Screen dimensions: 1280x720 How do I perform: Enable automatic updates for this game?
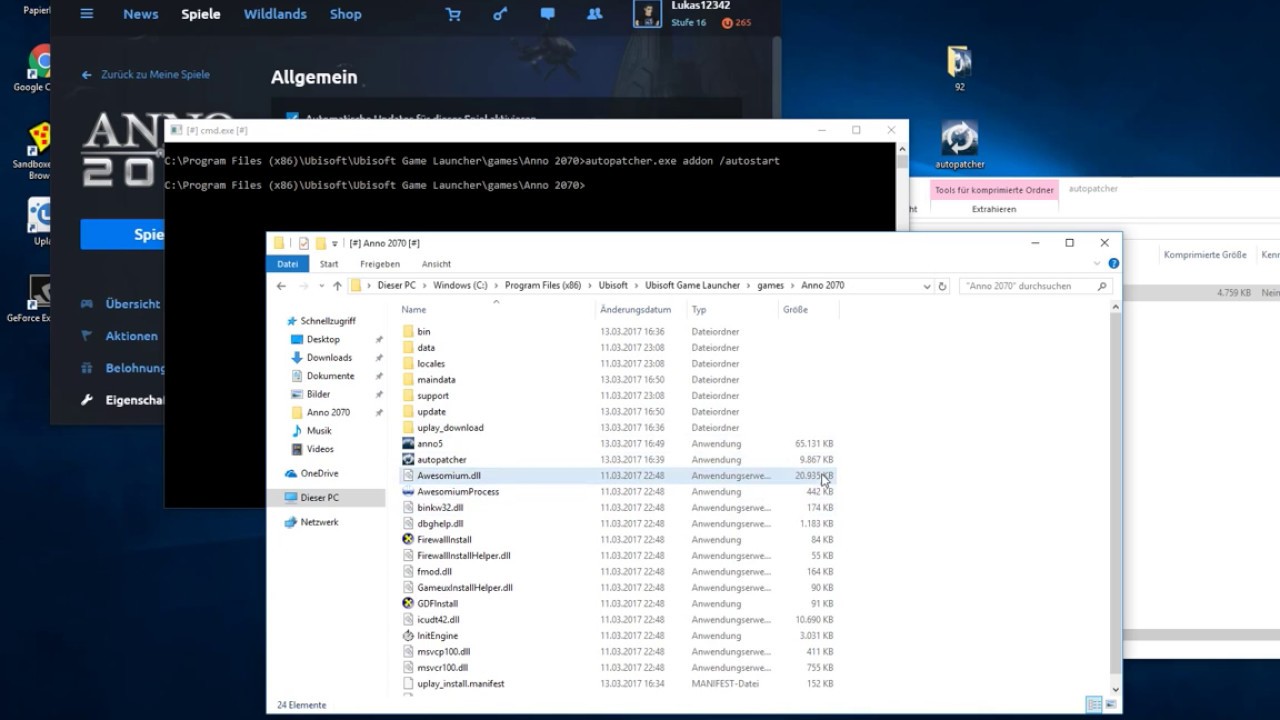point(293,117)
